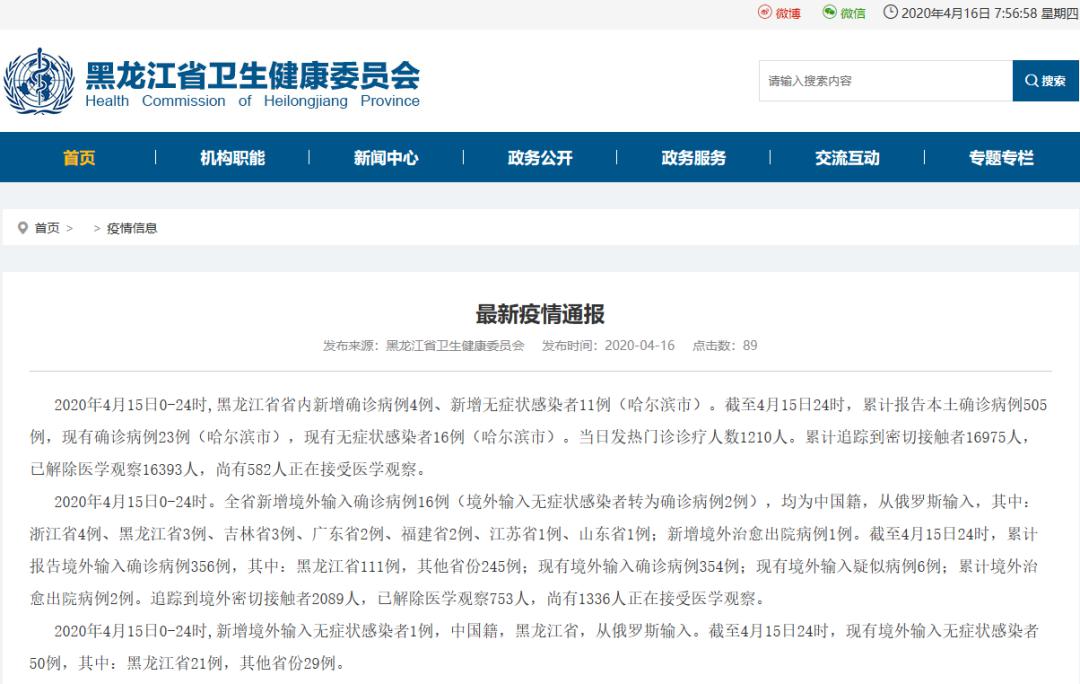1080x684 pixels.
Task: Select 政务公开 in the navigation bar
Action: [x=540, y=158]
